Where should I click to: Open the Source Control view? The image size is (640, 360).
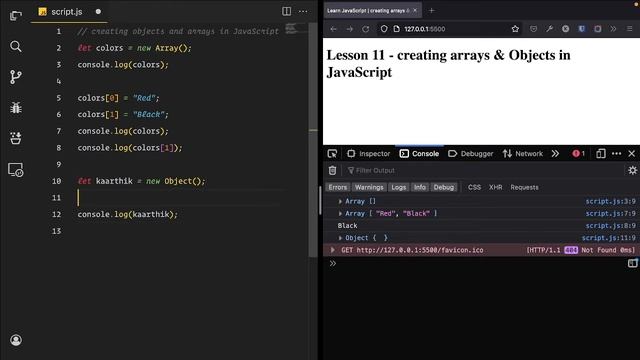pos(16,77)
